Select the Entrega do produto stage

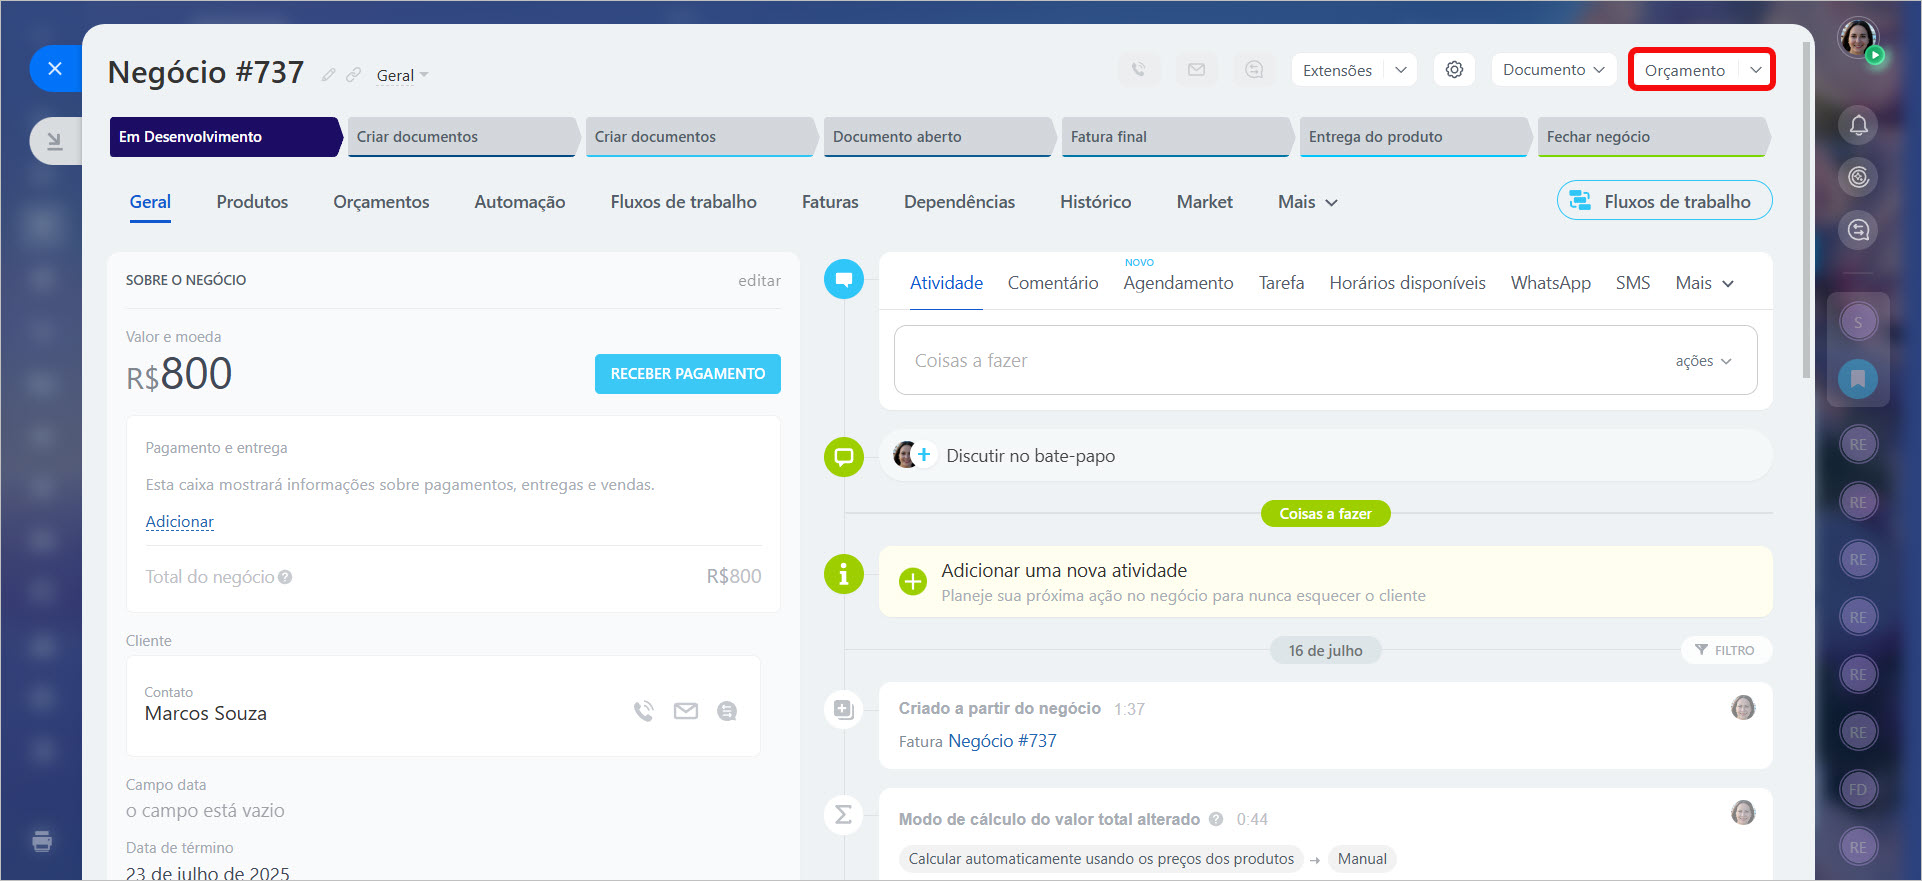(x=1415, y=137)
